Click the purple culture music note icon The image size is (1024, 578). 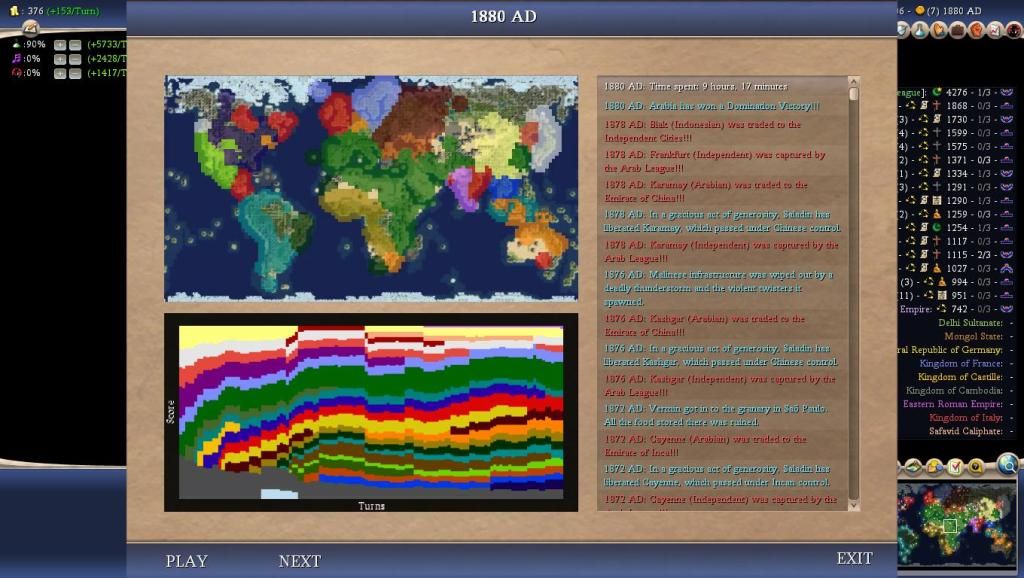point(16,59)
